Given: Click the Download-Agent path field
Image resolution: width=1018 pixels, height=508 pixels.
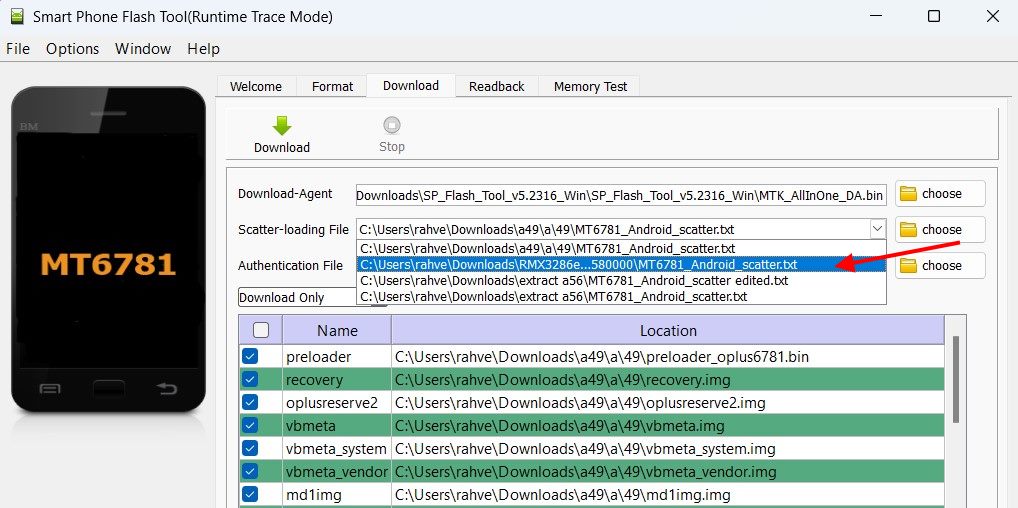Looking at the screenshot, I should click(621, 194).
